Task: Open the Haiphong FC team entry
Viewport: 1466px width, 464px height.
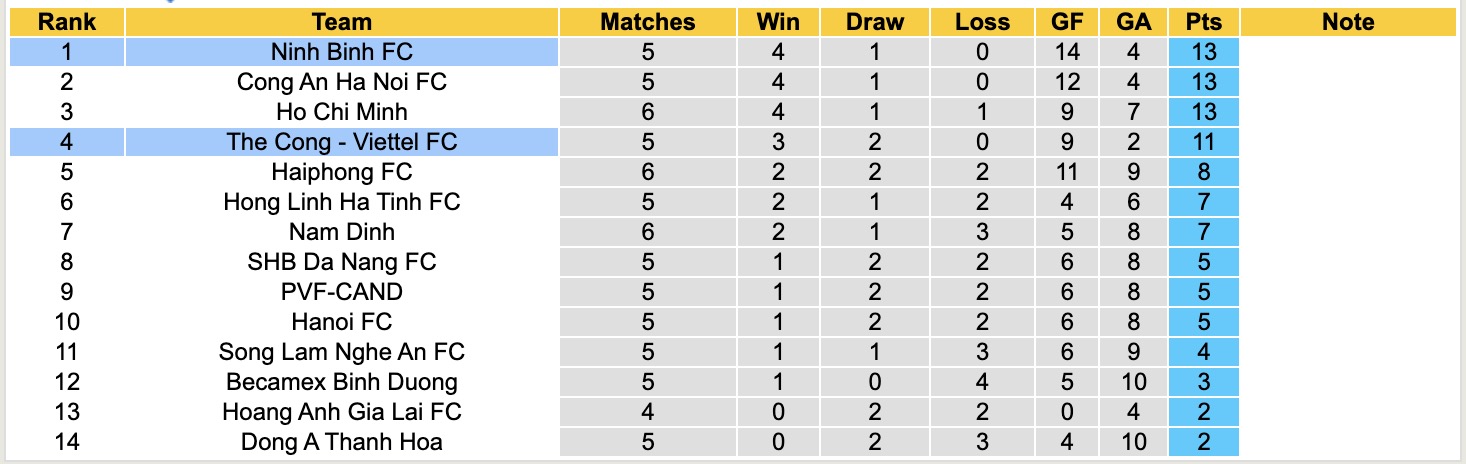Action: 342,172
